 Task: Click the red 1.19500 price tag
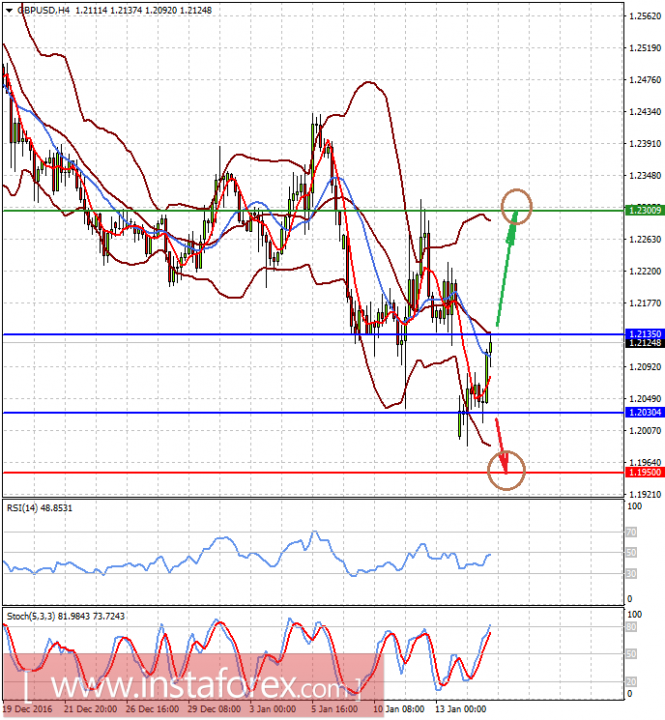click(642, 472)
